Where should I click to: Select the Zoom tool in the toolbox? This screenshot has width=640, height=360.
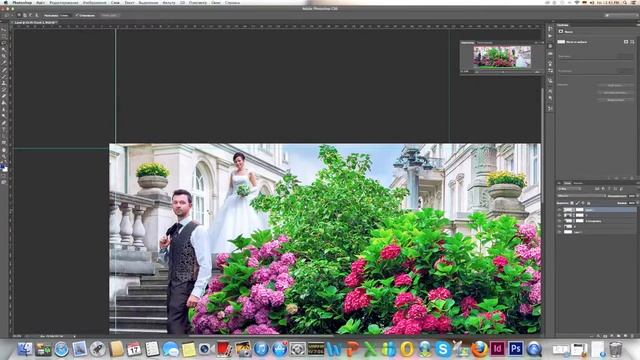click(4, 157)
